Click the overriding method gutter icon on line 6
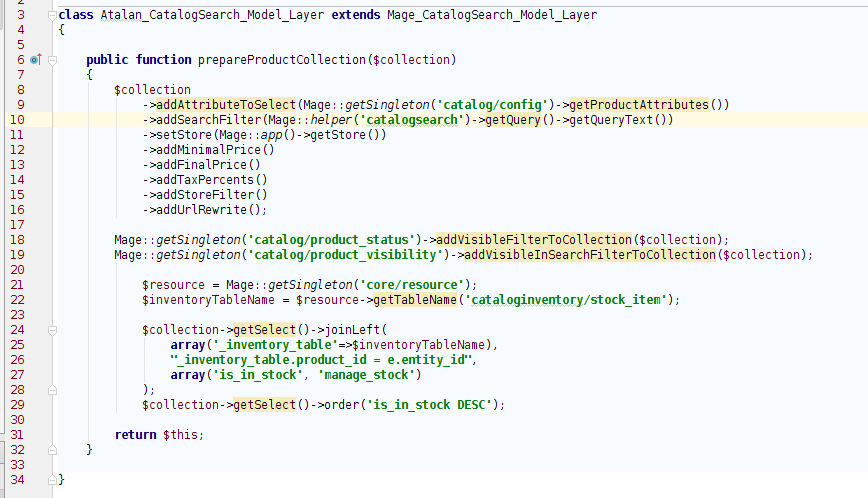The height and width of the screenshot is (498, 868). [x=36, y=59]
